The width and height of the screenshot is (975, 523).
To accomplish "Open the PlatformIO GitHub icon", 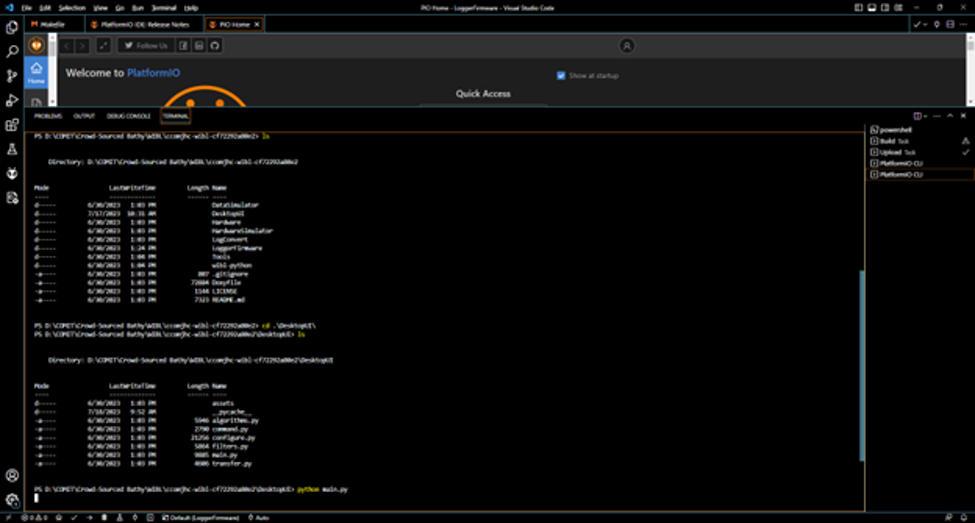I will [215, 45].
